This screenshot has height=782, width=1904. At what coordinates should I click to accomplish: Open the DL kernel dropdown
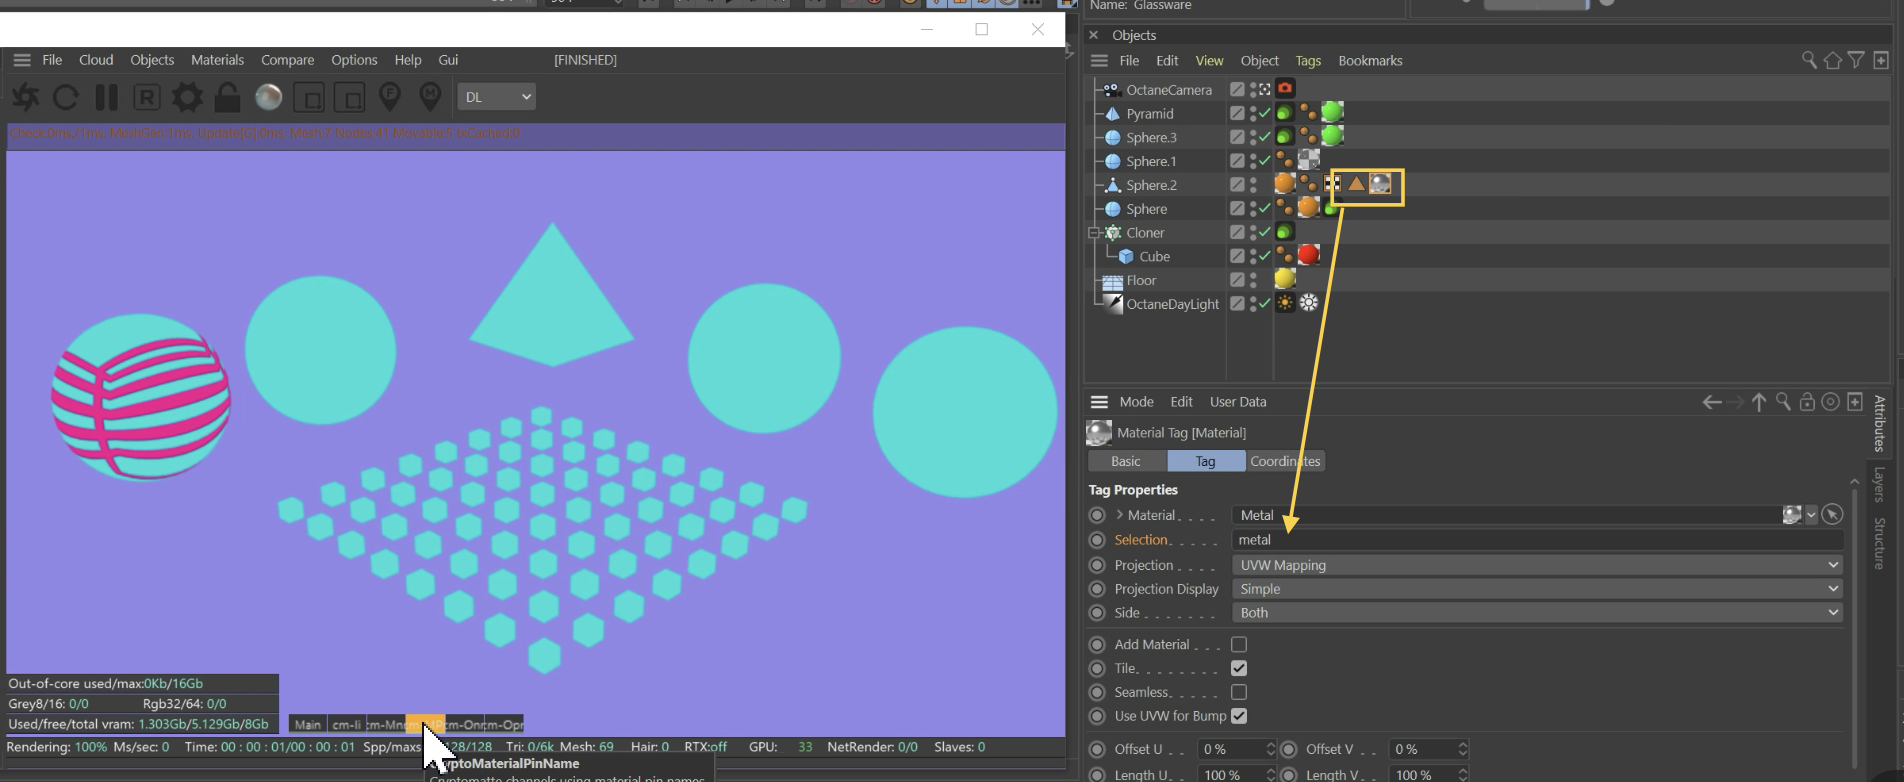pos(497,97)
